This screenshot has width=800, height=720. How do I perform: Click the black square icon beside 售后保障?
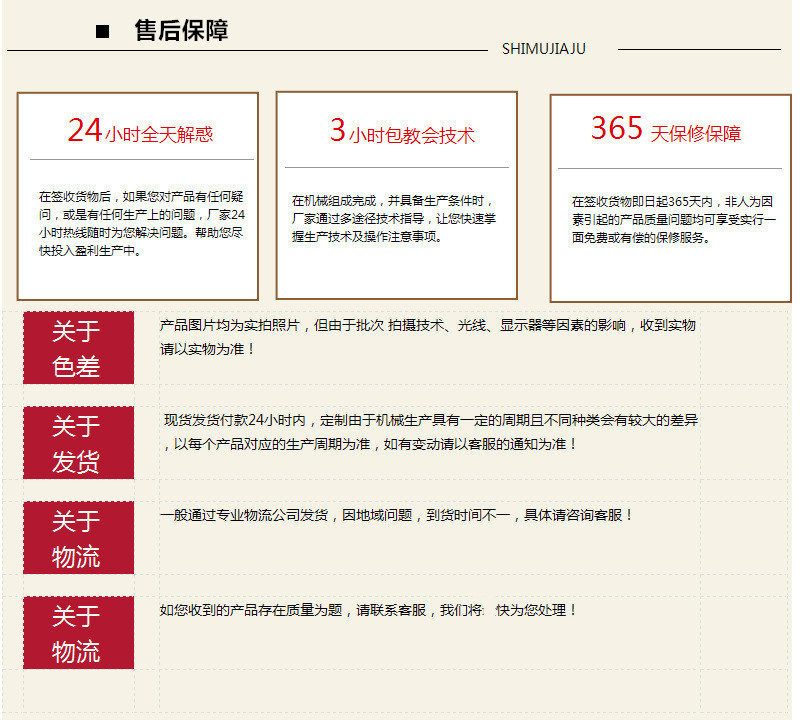point(102,32)
